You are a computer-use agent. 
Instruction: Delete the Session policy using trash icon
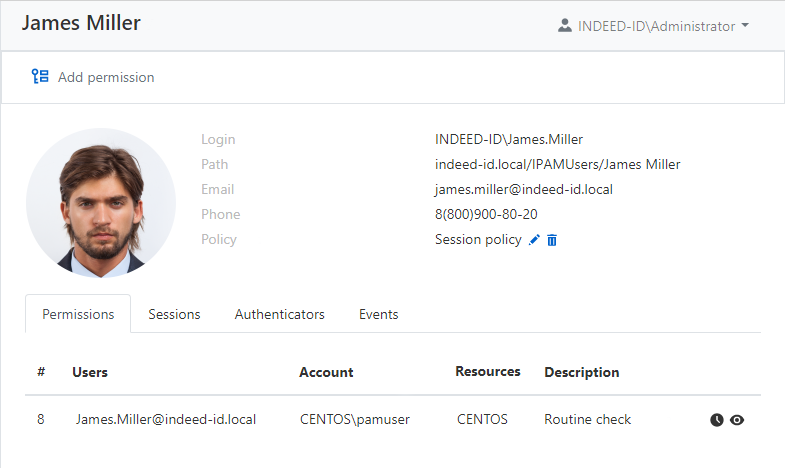click(x=552, y=240)
